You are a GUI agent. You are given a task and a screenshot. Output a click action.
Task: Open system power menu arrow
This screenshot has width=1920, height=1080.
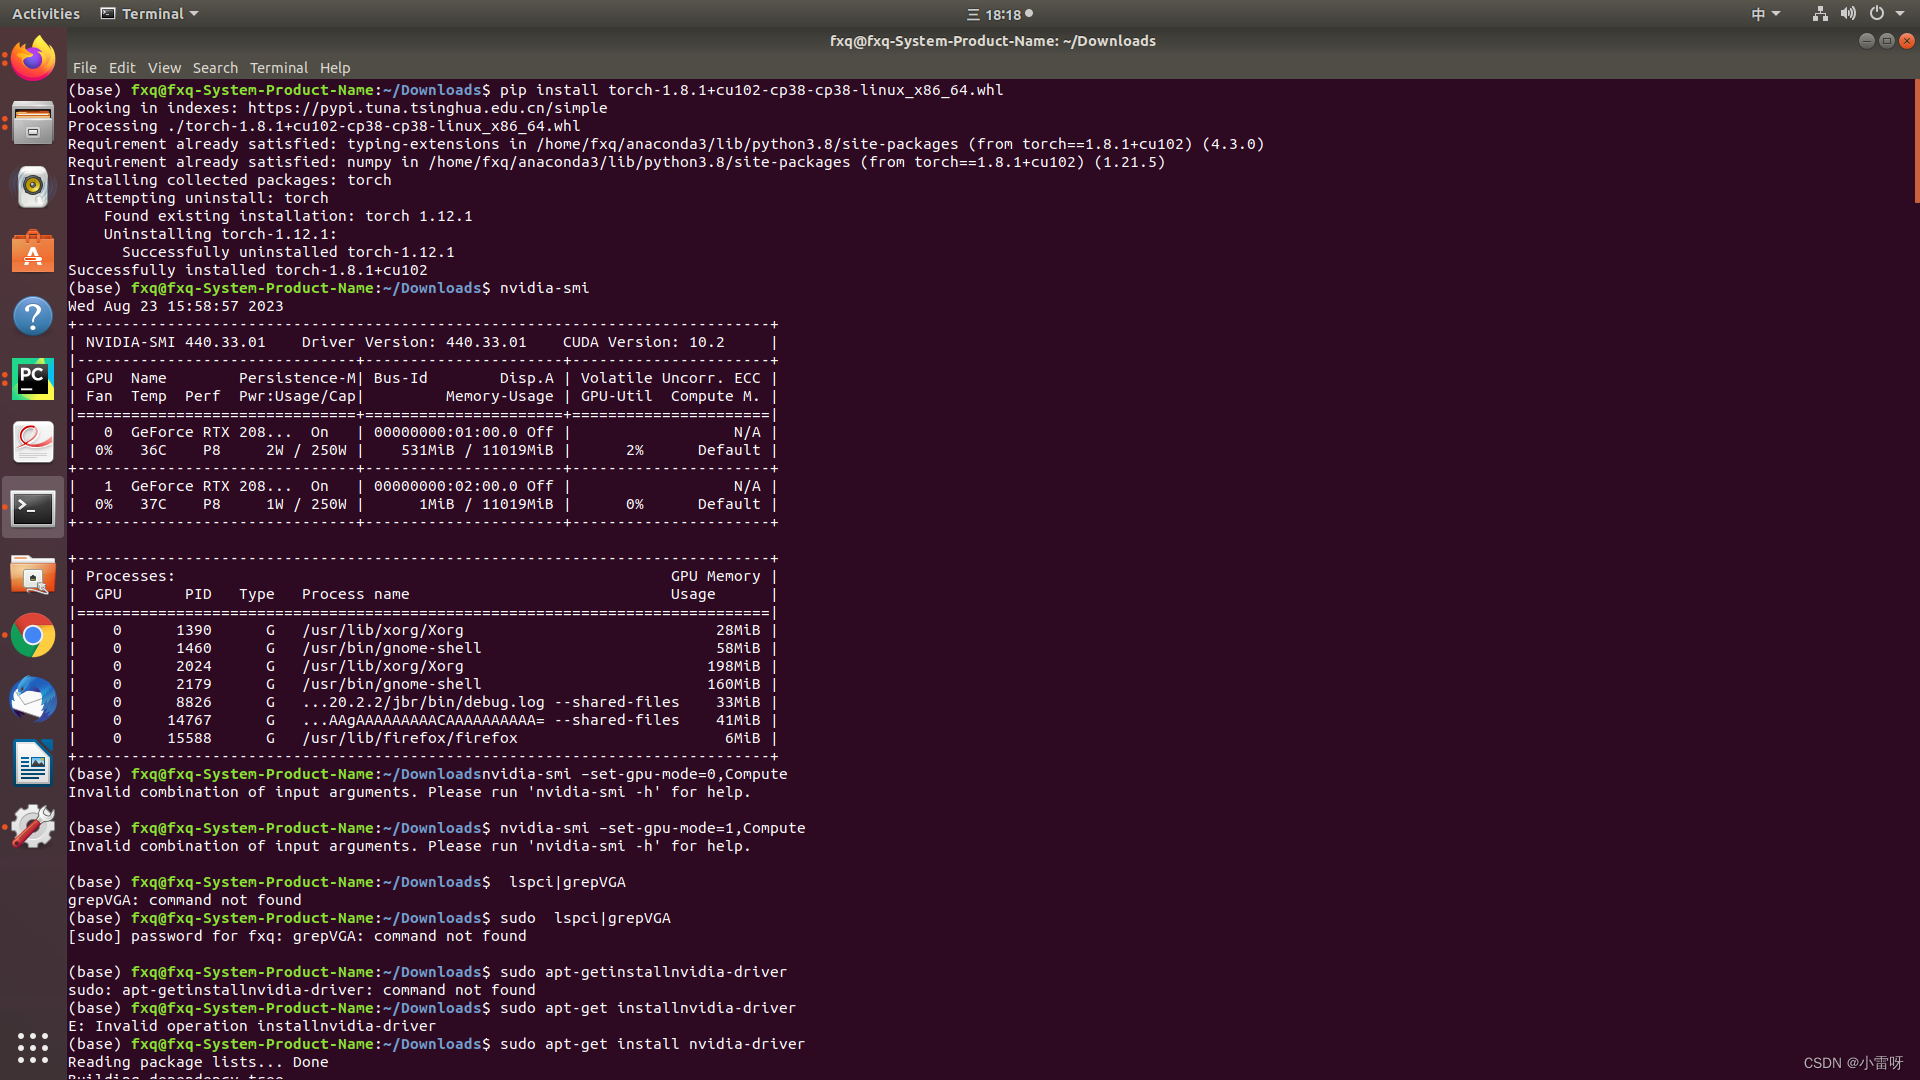(1899, 14)
